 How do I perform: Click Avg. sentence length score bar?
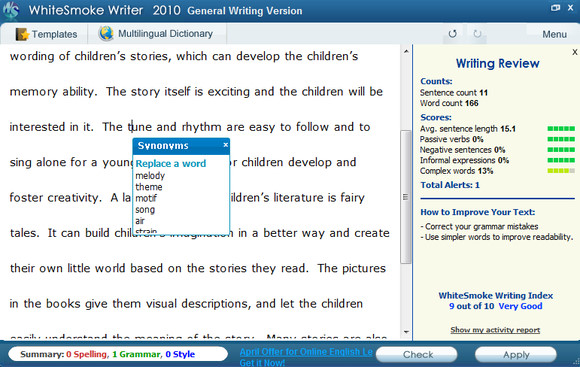tap(561, 129)
